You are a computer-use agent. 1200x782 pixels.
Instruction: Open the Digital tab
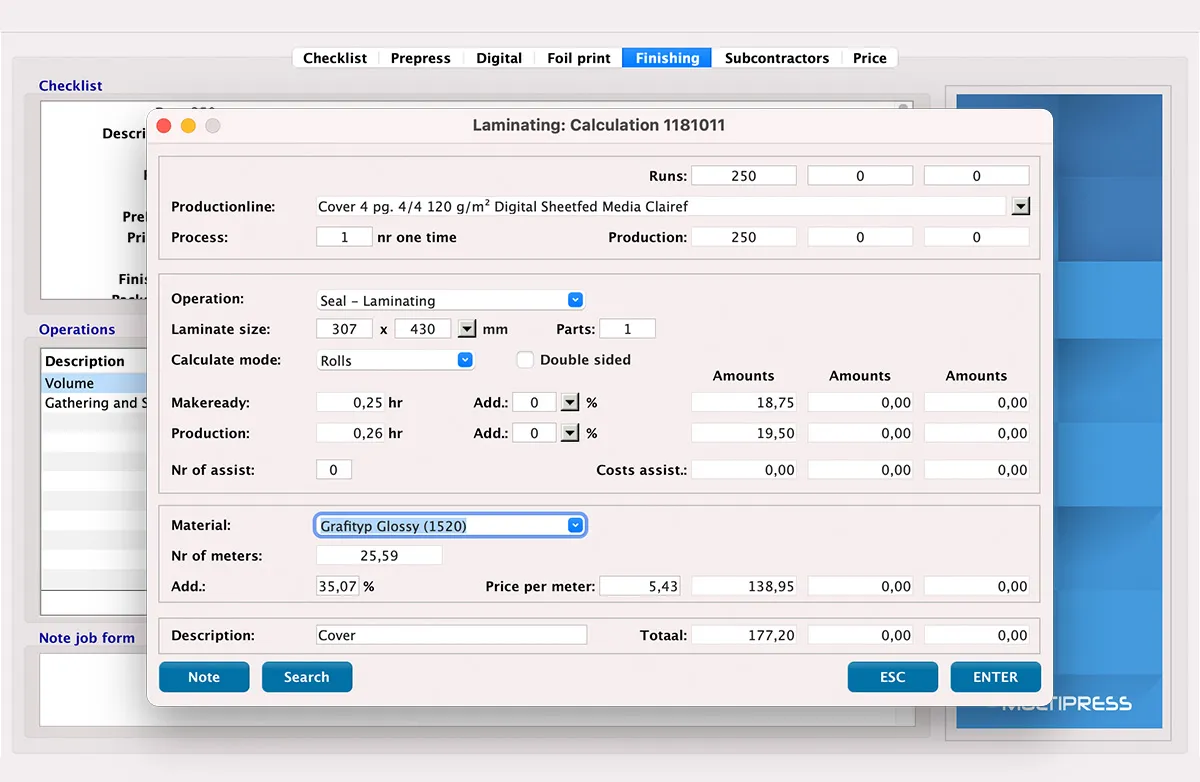point(499,58)
